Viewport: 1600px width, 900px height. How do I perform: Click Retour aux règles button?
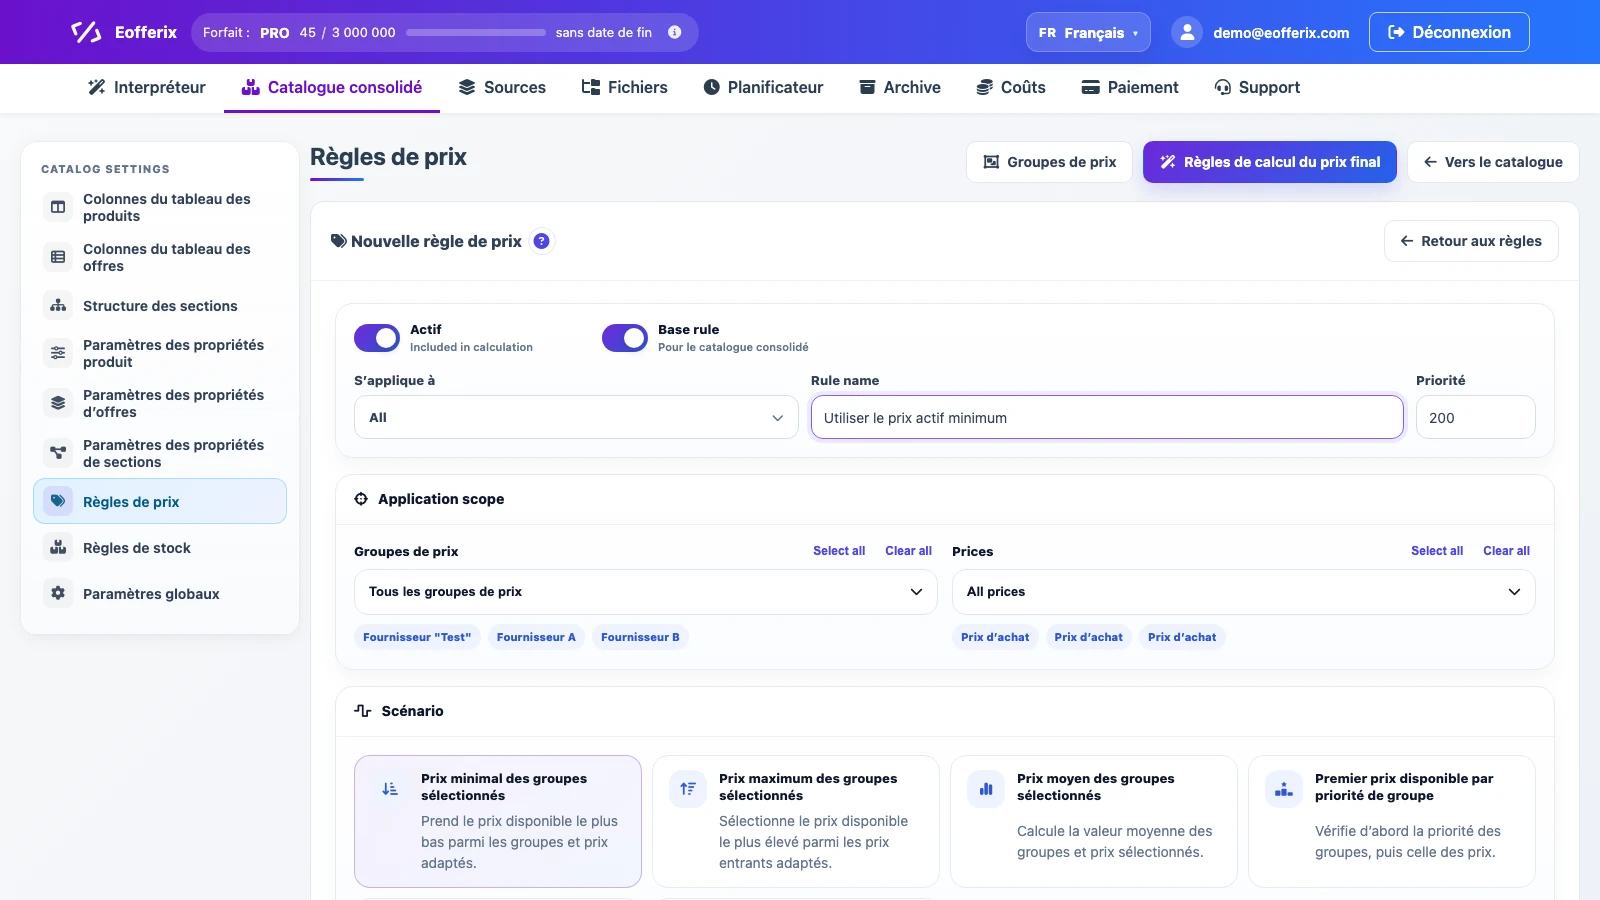point(1471,241)
